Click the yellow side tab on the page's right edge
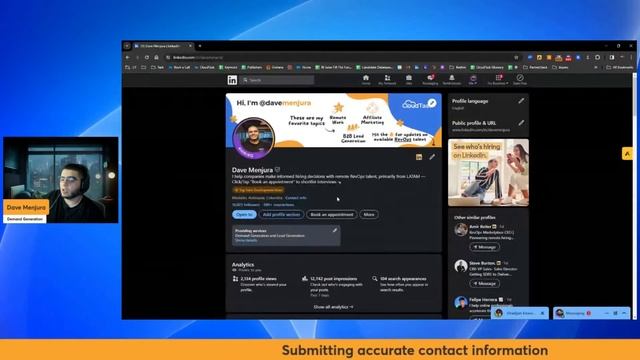 coord(627,153)
